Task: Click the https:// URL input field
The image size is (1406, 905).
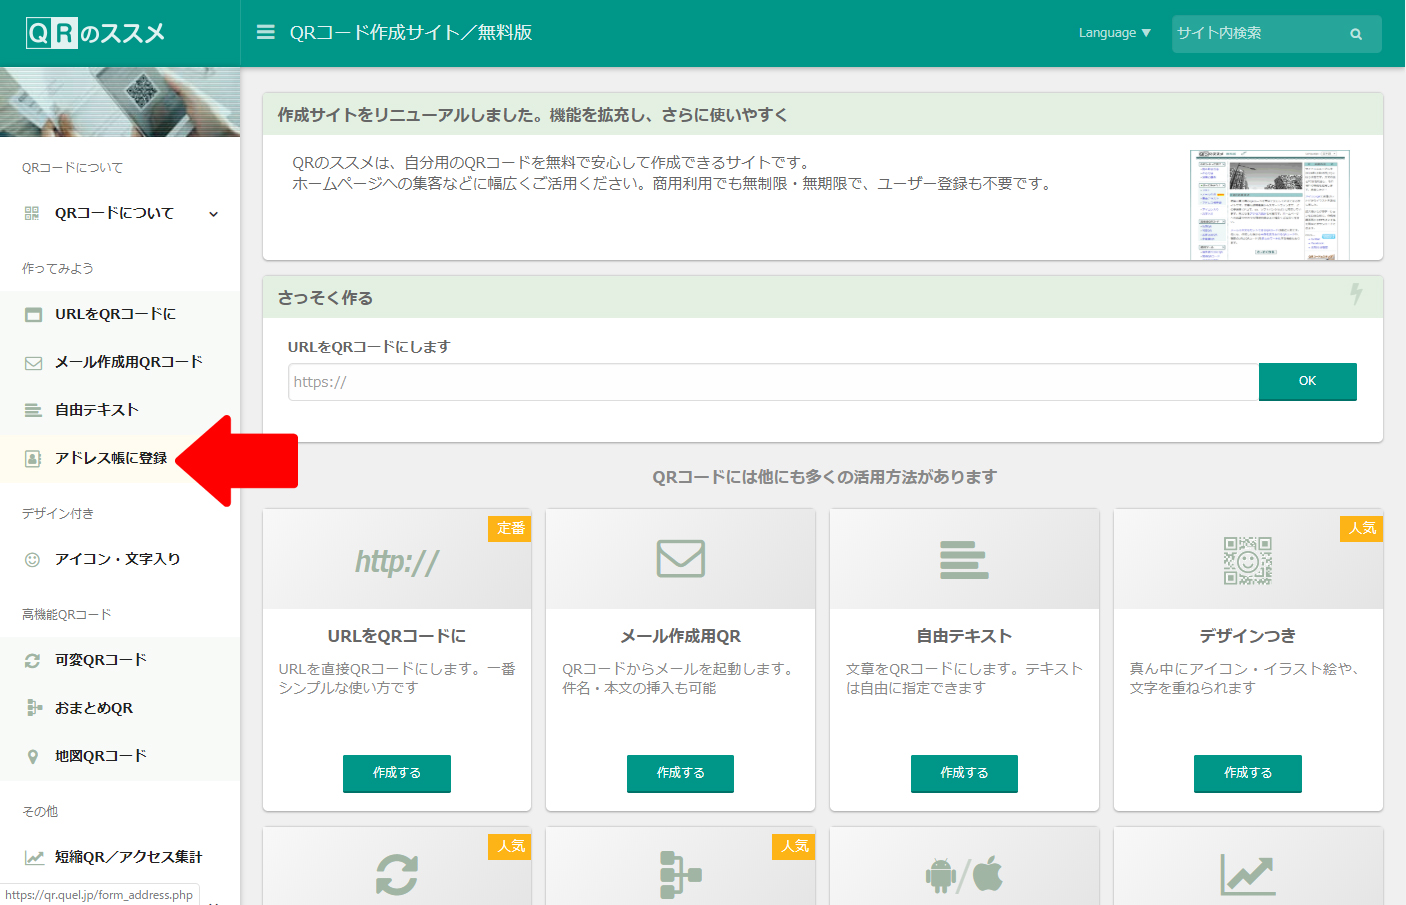Action: tap(773, 382)
